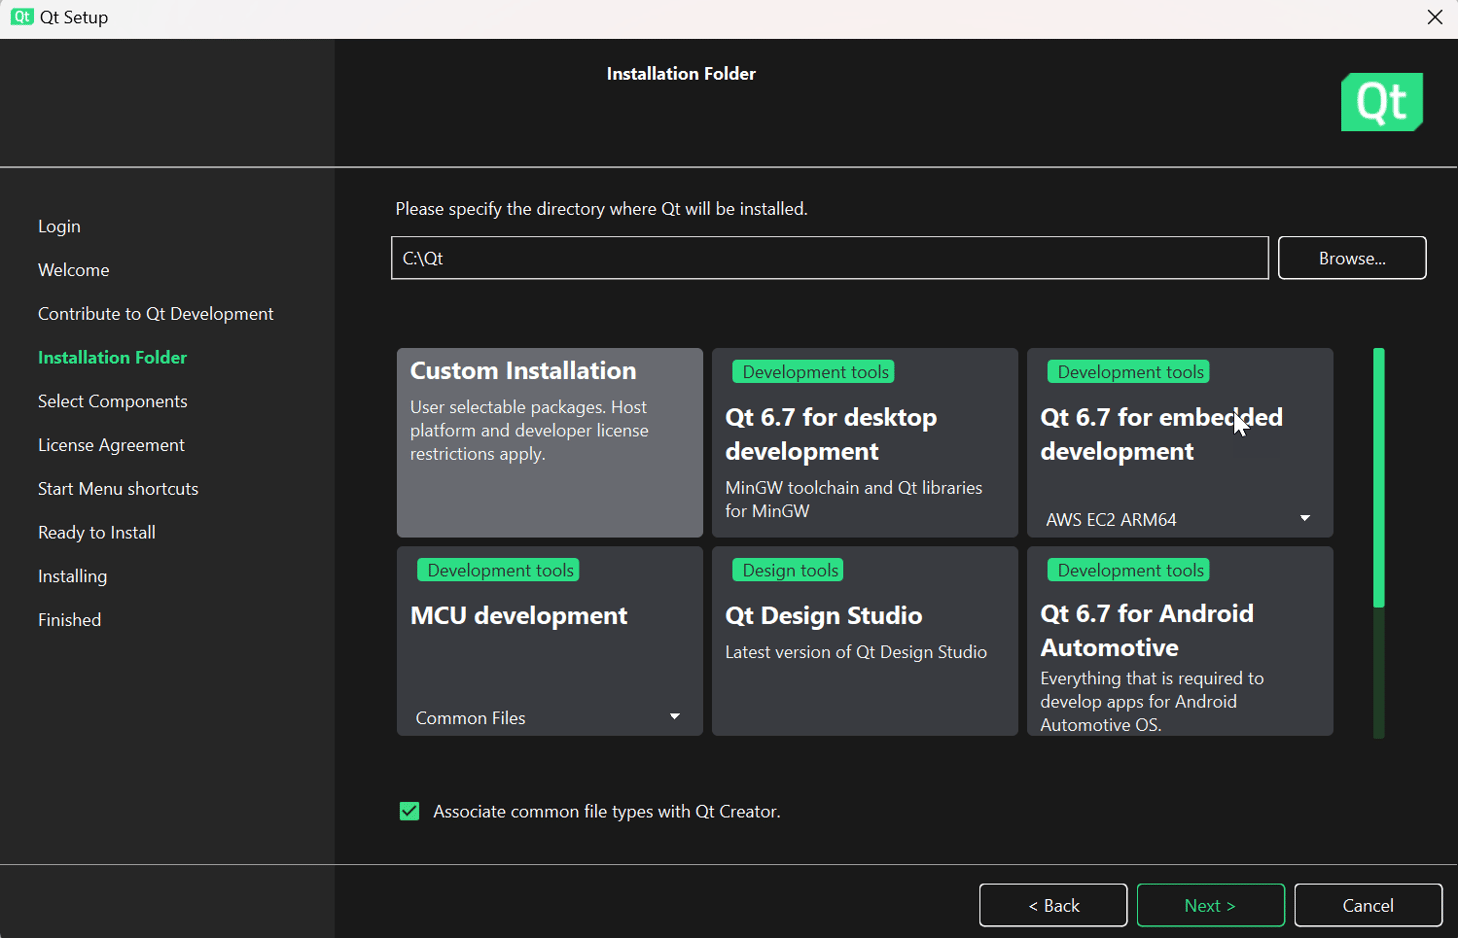Image resolution: width=1458 pixels, height=938 pixels.
Task: Select the Custom Installation option
Action: point(550,442)
